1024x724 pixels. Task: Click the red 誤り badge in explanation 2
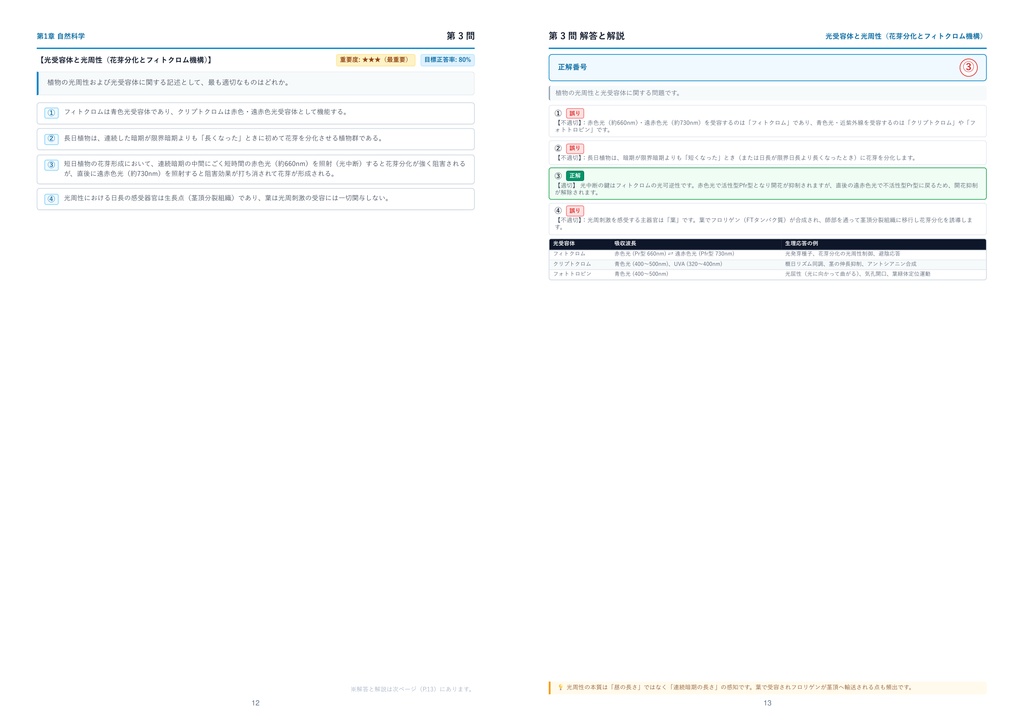[x=575, y=148]
